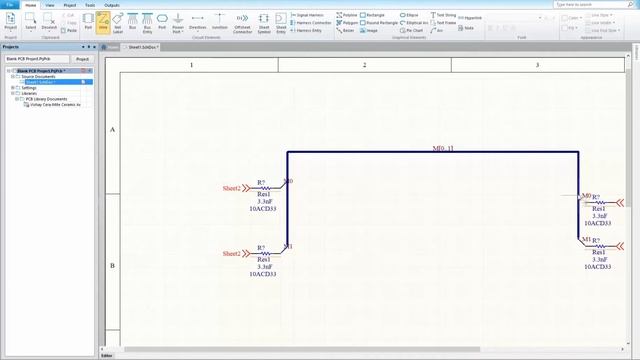
Task: Place a Text String
Action: [443, 15]
